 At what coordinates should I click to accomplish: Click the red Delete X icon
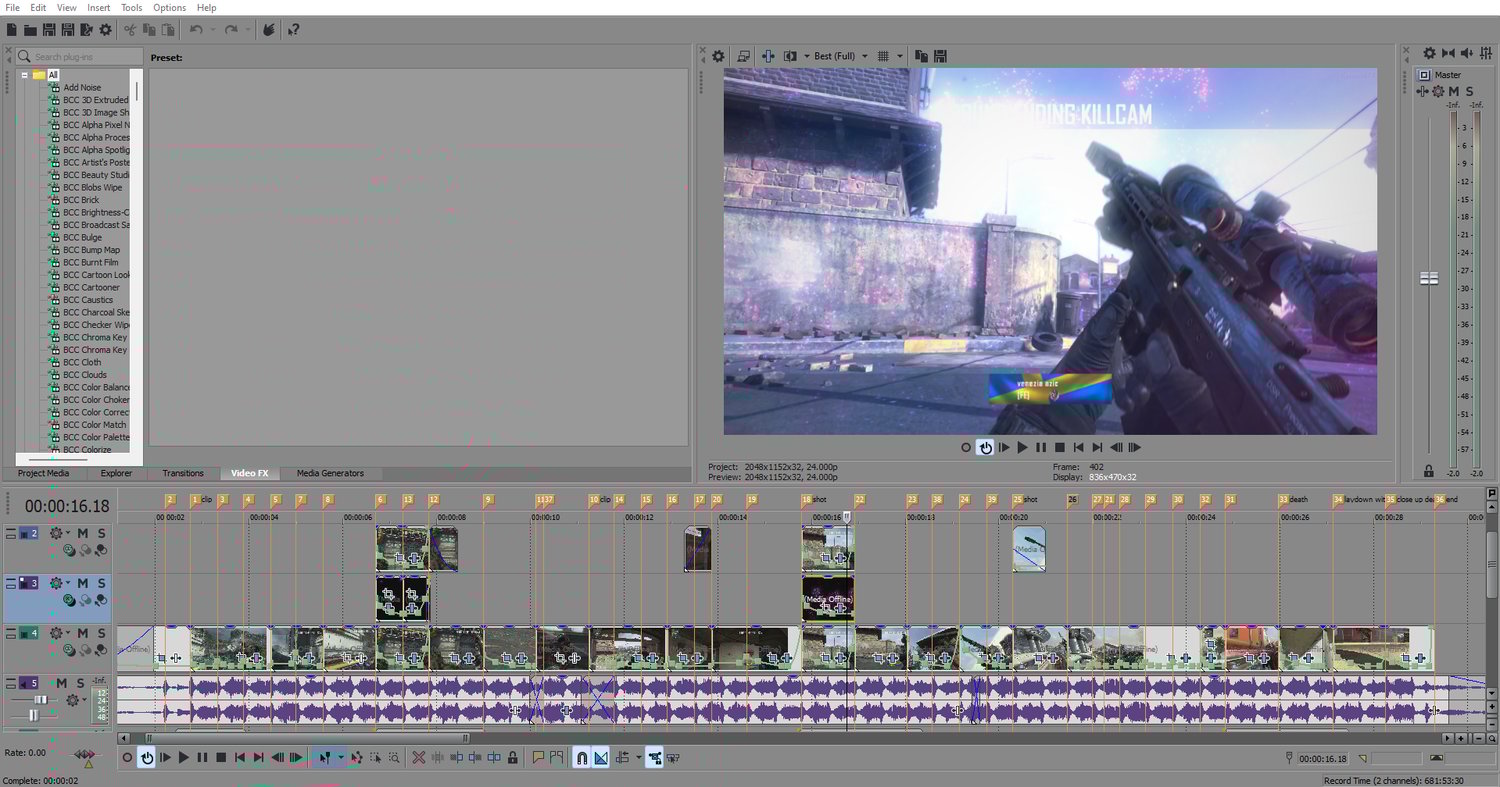pyautogui.click(x=419, y=758)
